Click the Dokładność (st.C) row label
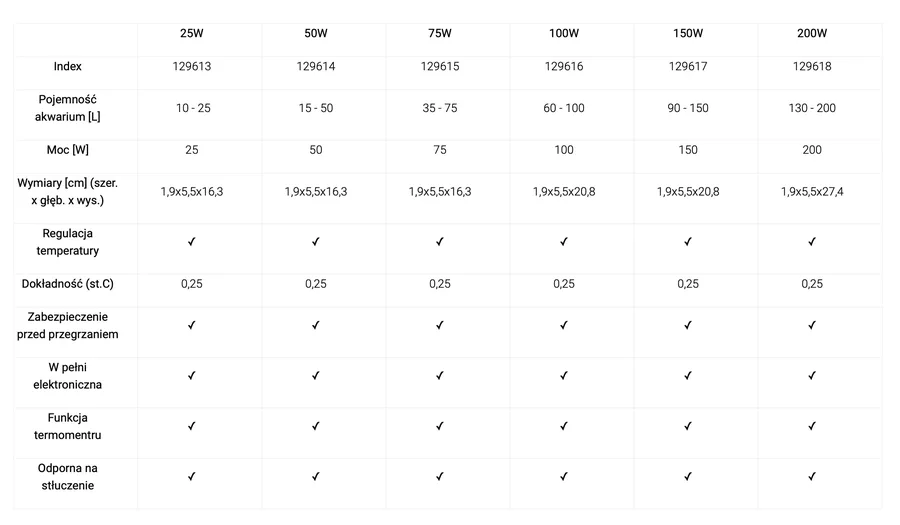The image size is (900, 525). (x=68, y=283)
